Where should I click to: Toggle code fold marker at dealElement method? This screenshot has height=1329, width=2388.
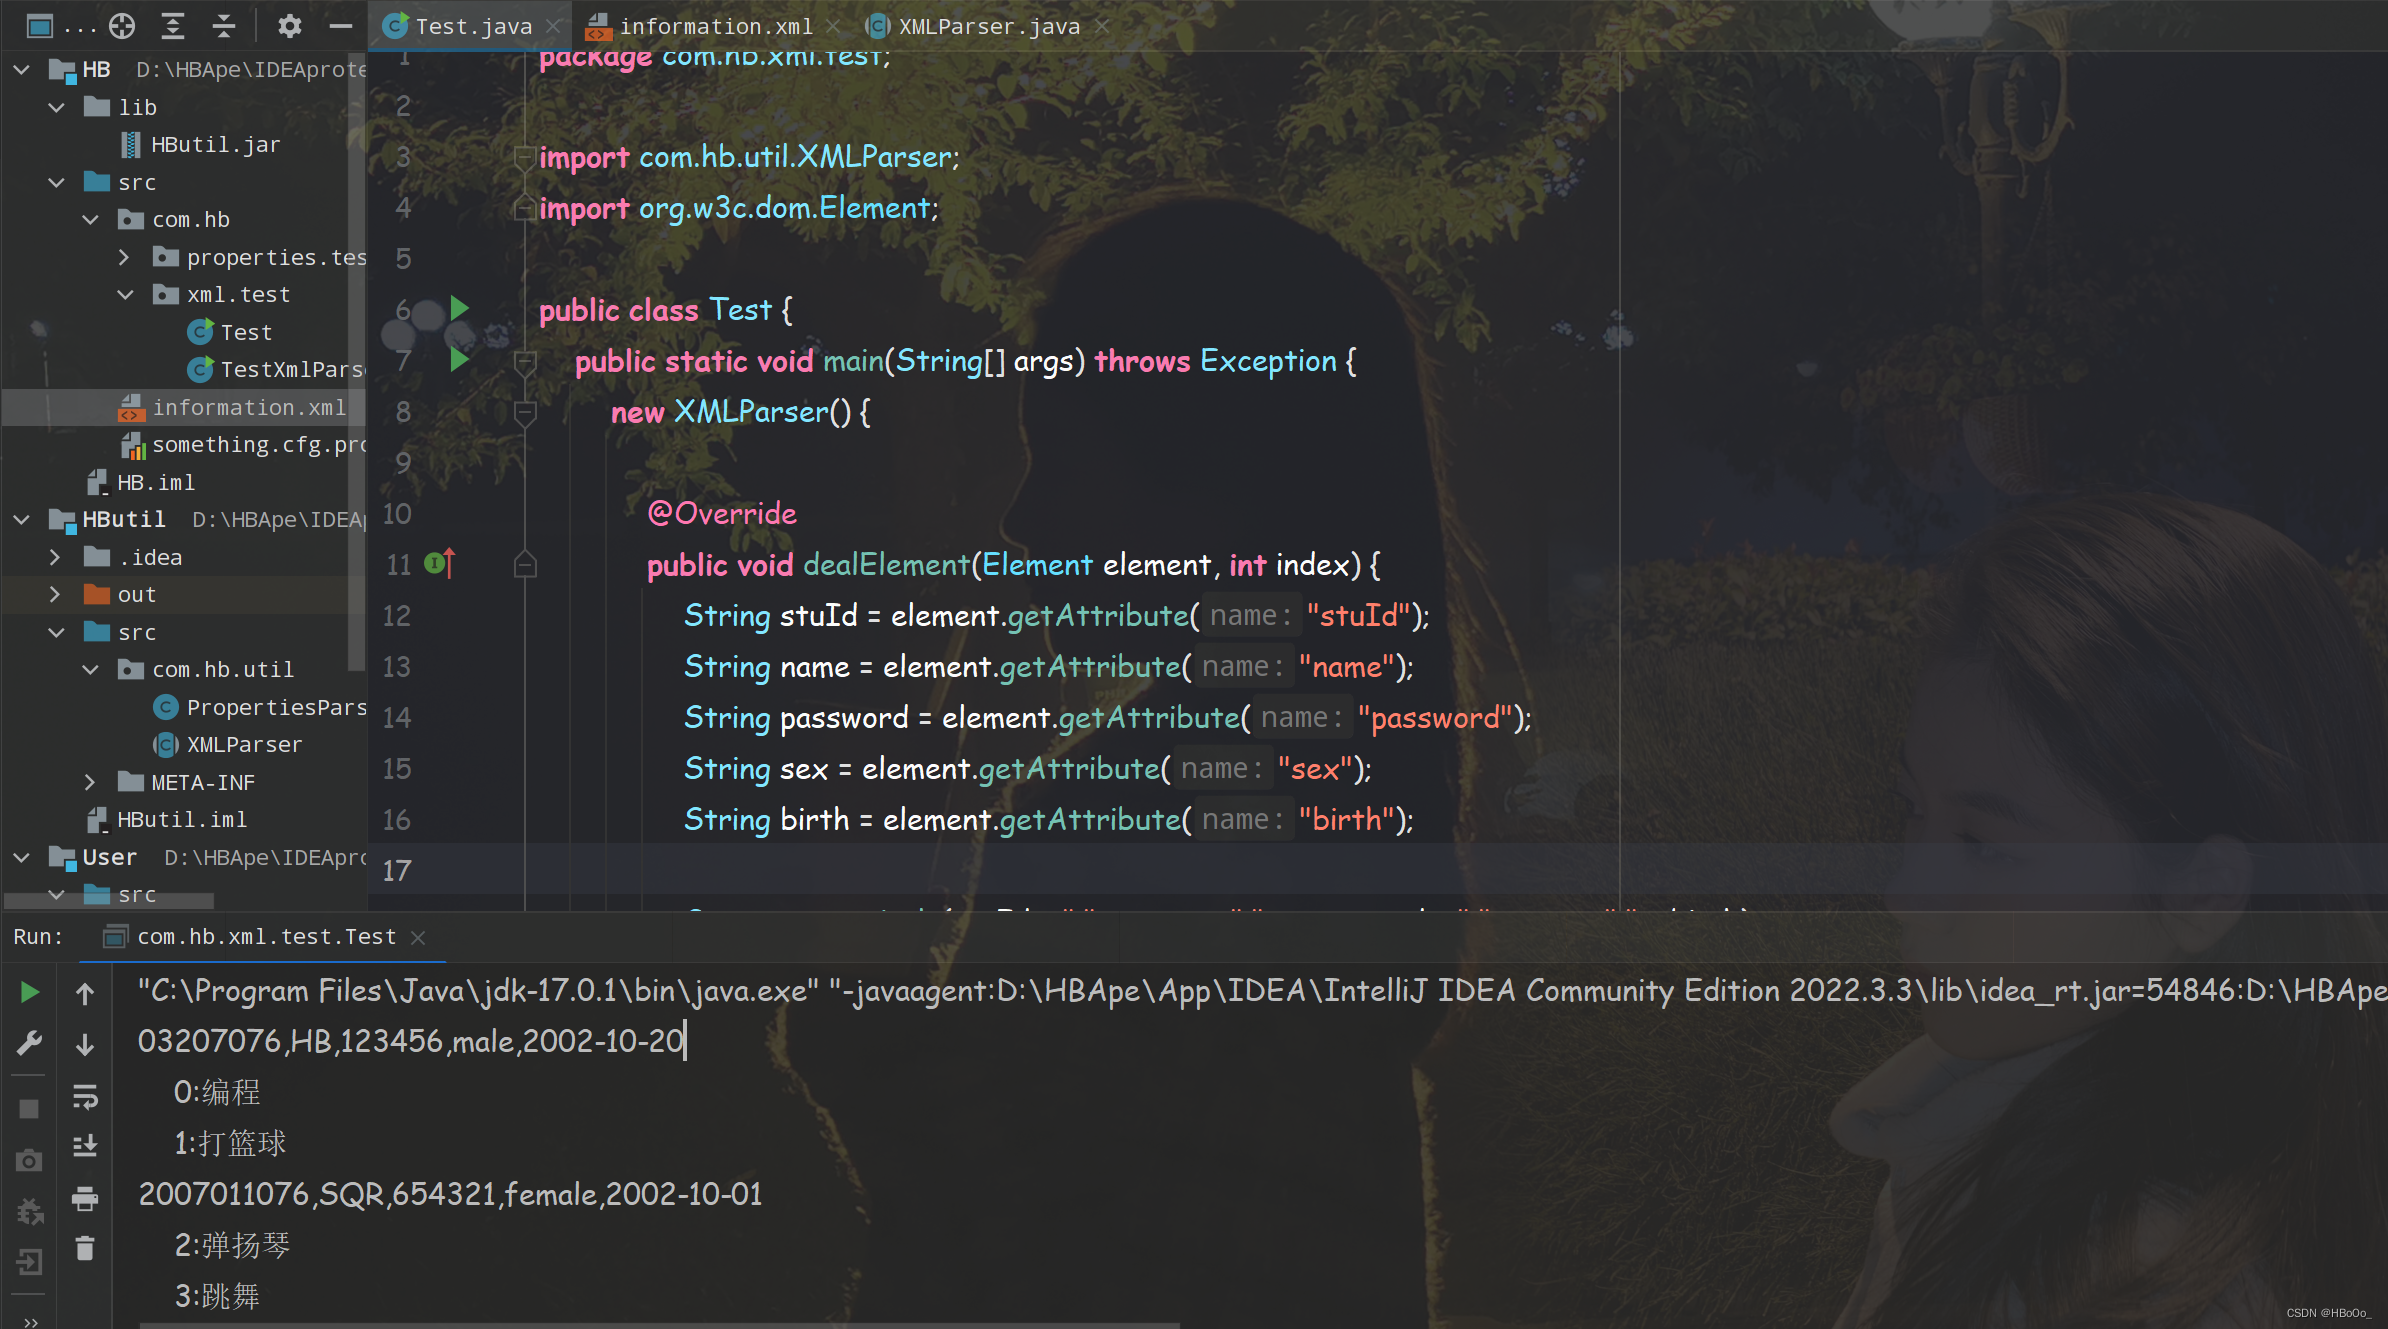click(525, 566)
